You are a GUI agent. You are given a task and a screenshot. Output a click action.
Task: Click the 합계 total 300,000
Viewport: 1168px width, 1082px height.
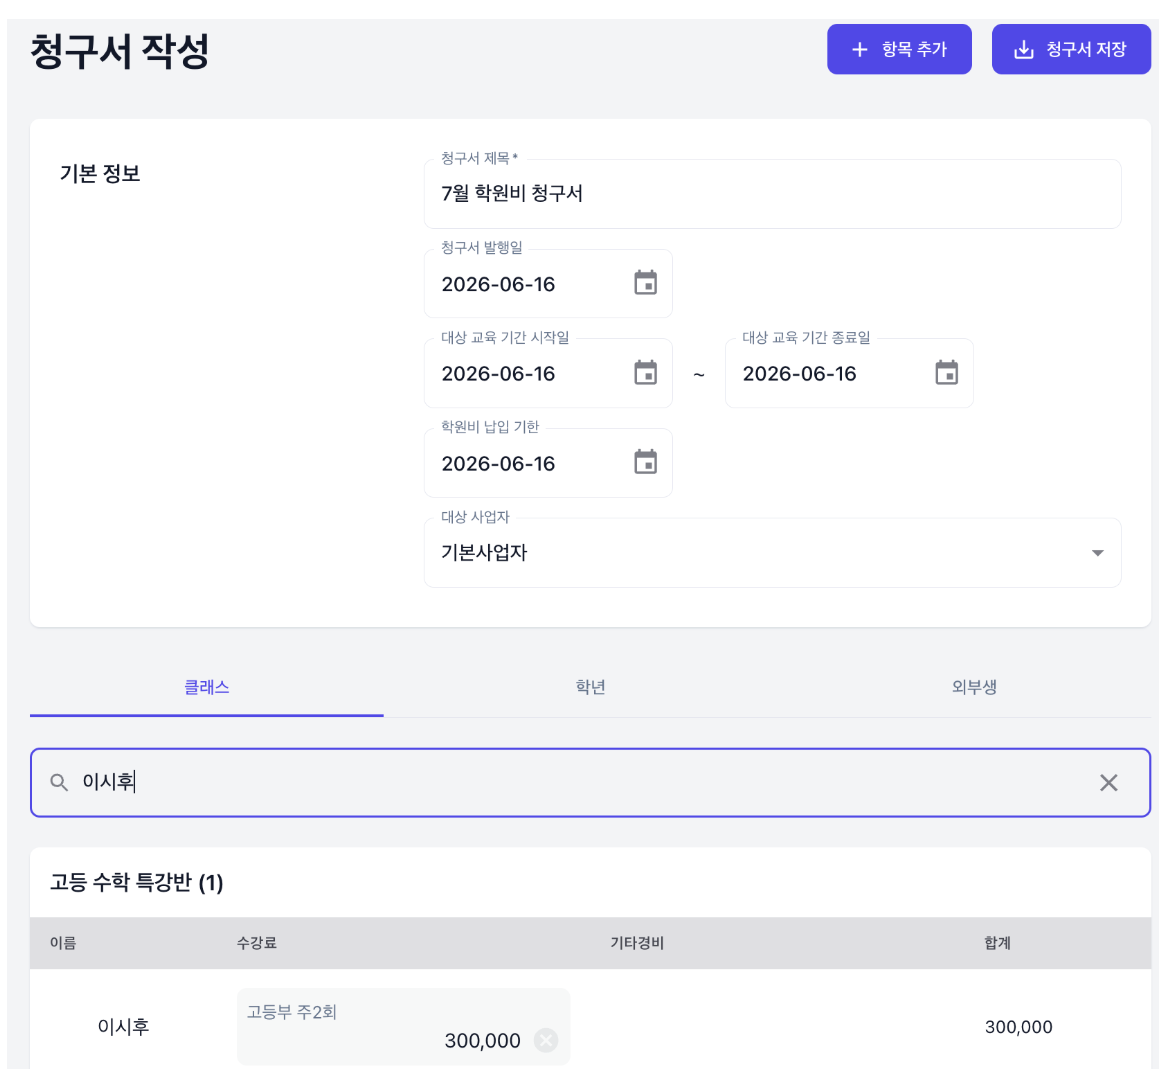pos(1018,1027)
